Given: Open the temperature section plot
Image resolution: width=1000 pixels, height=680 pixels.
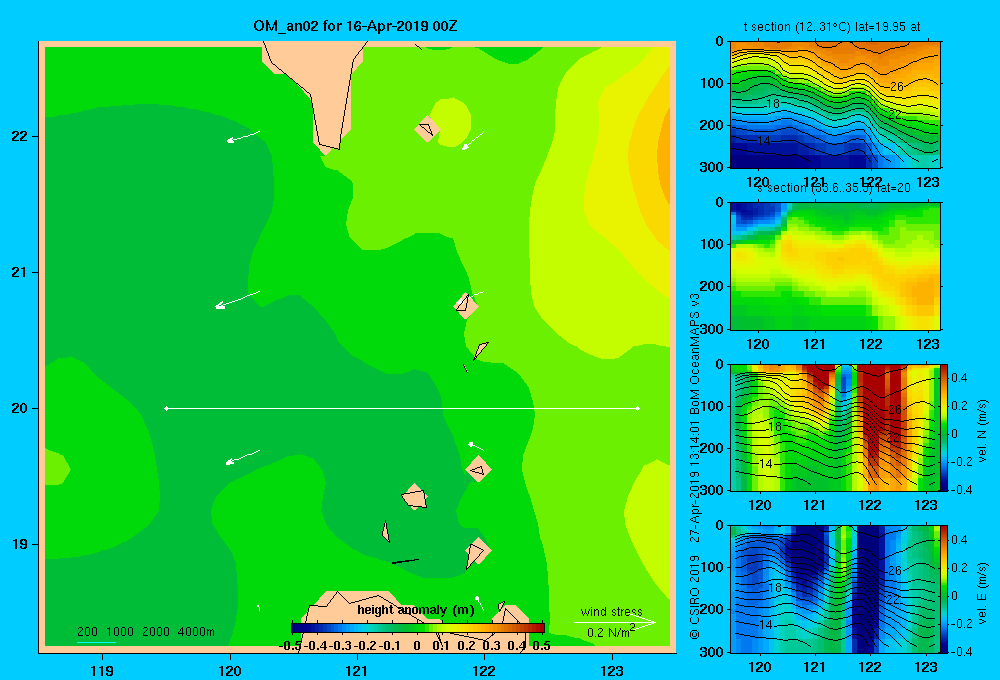Looking at the screenshot, I should 835,105.
